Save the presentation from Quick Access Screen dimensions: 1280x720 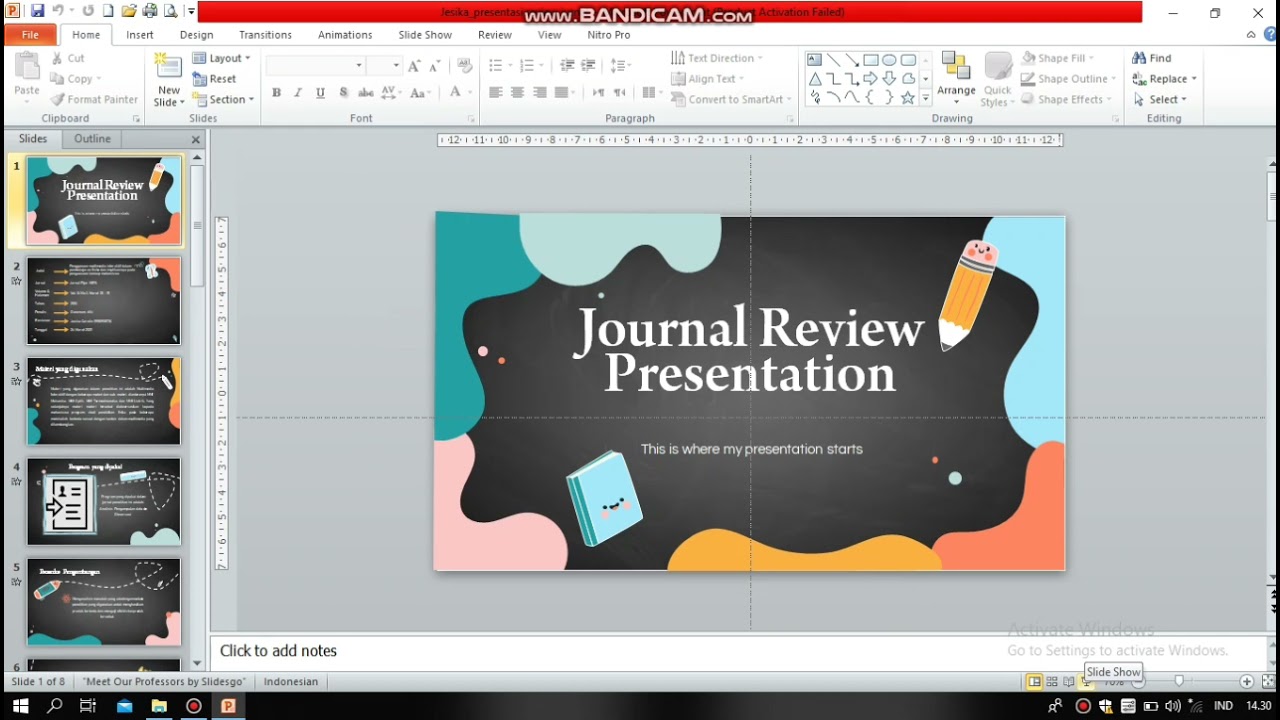tap(37, 11)
